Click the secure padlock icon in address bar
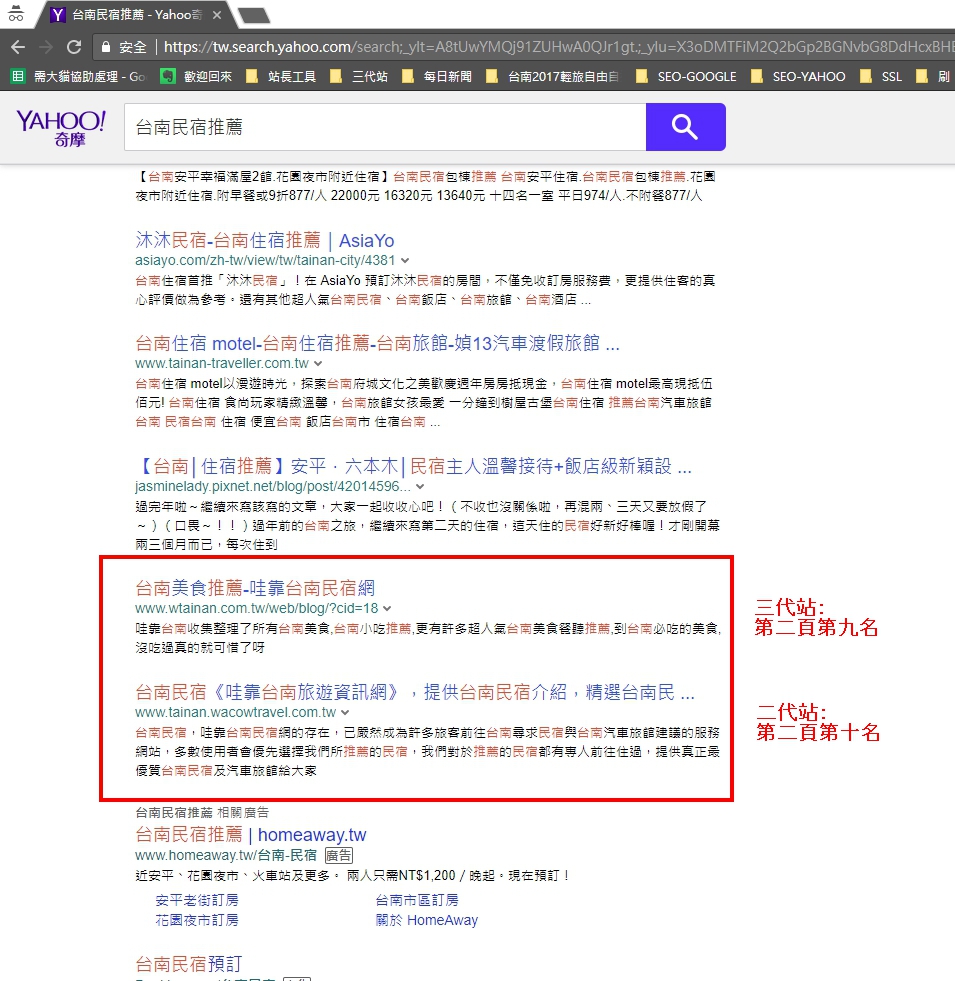The width and height of the screenshot is (955, 981). click(x=106, y=47)
